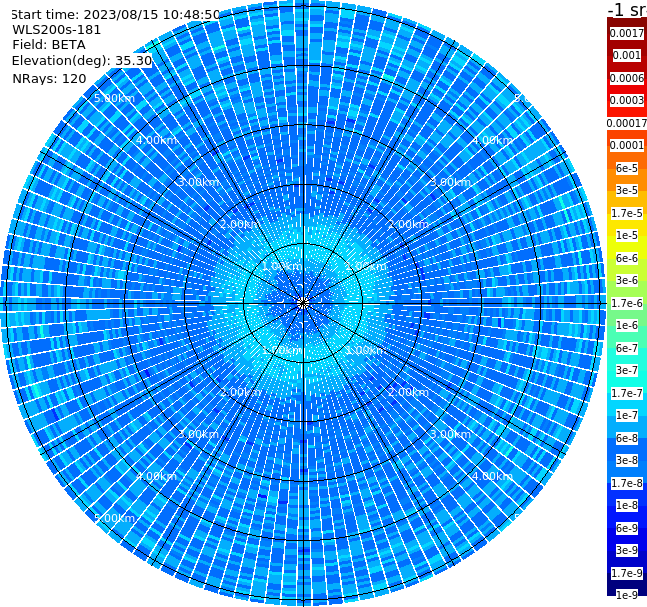Image resolution: width=647 pixels, height=607 pixels.
Task: Select the 3e-8 colorbar label
Action: coord(627,460)
